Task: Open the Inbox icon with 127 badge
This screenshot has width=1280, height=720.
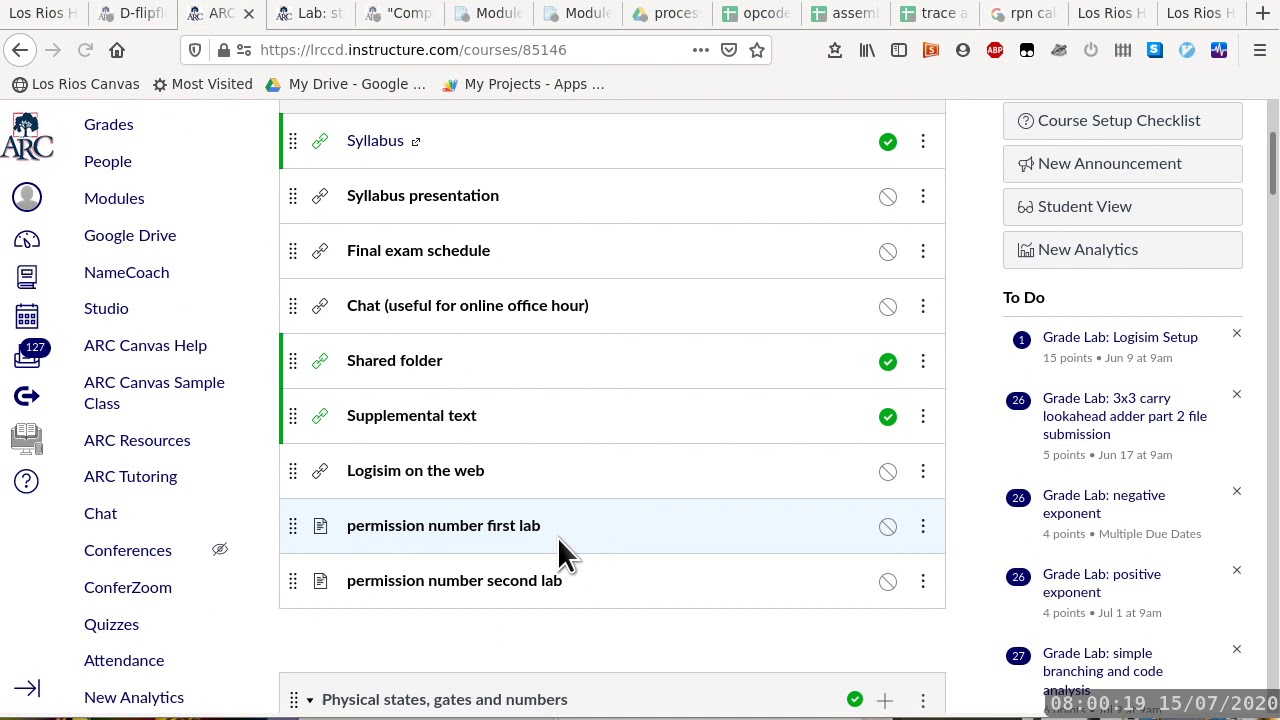Action: click(27, 357)
